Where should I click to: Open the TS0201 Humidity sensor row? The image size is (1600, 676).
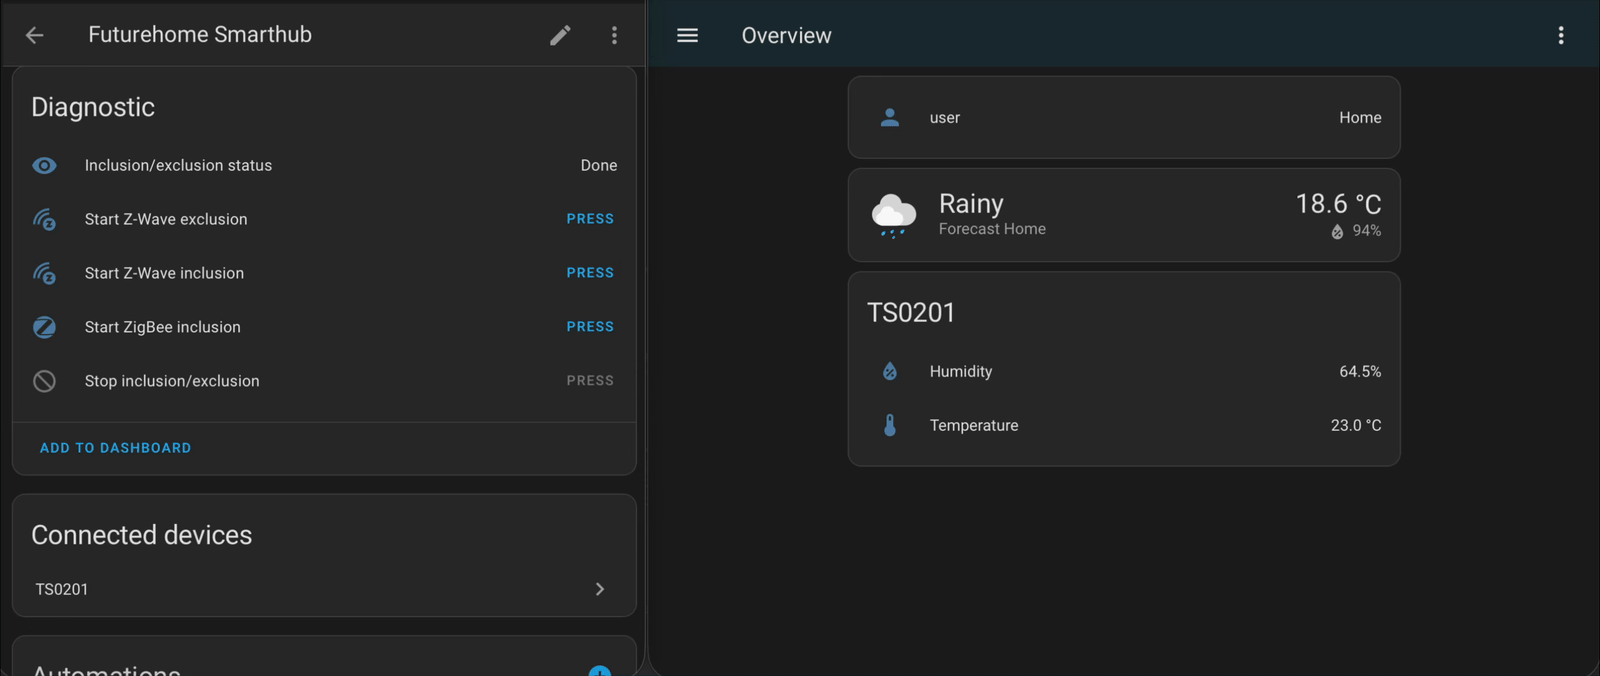1123,371
